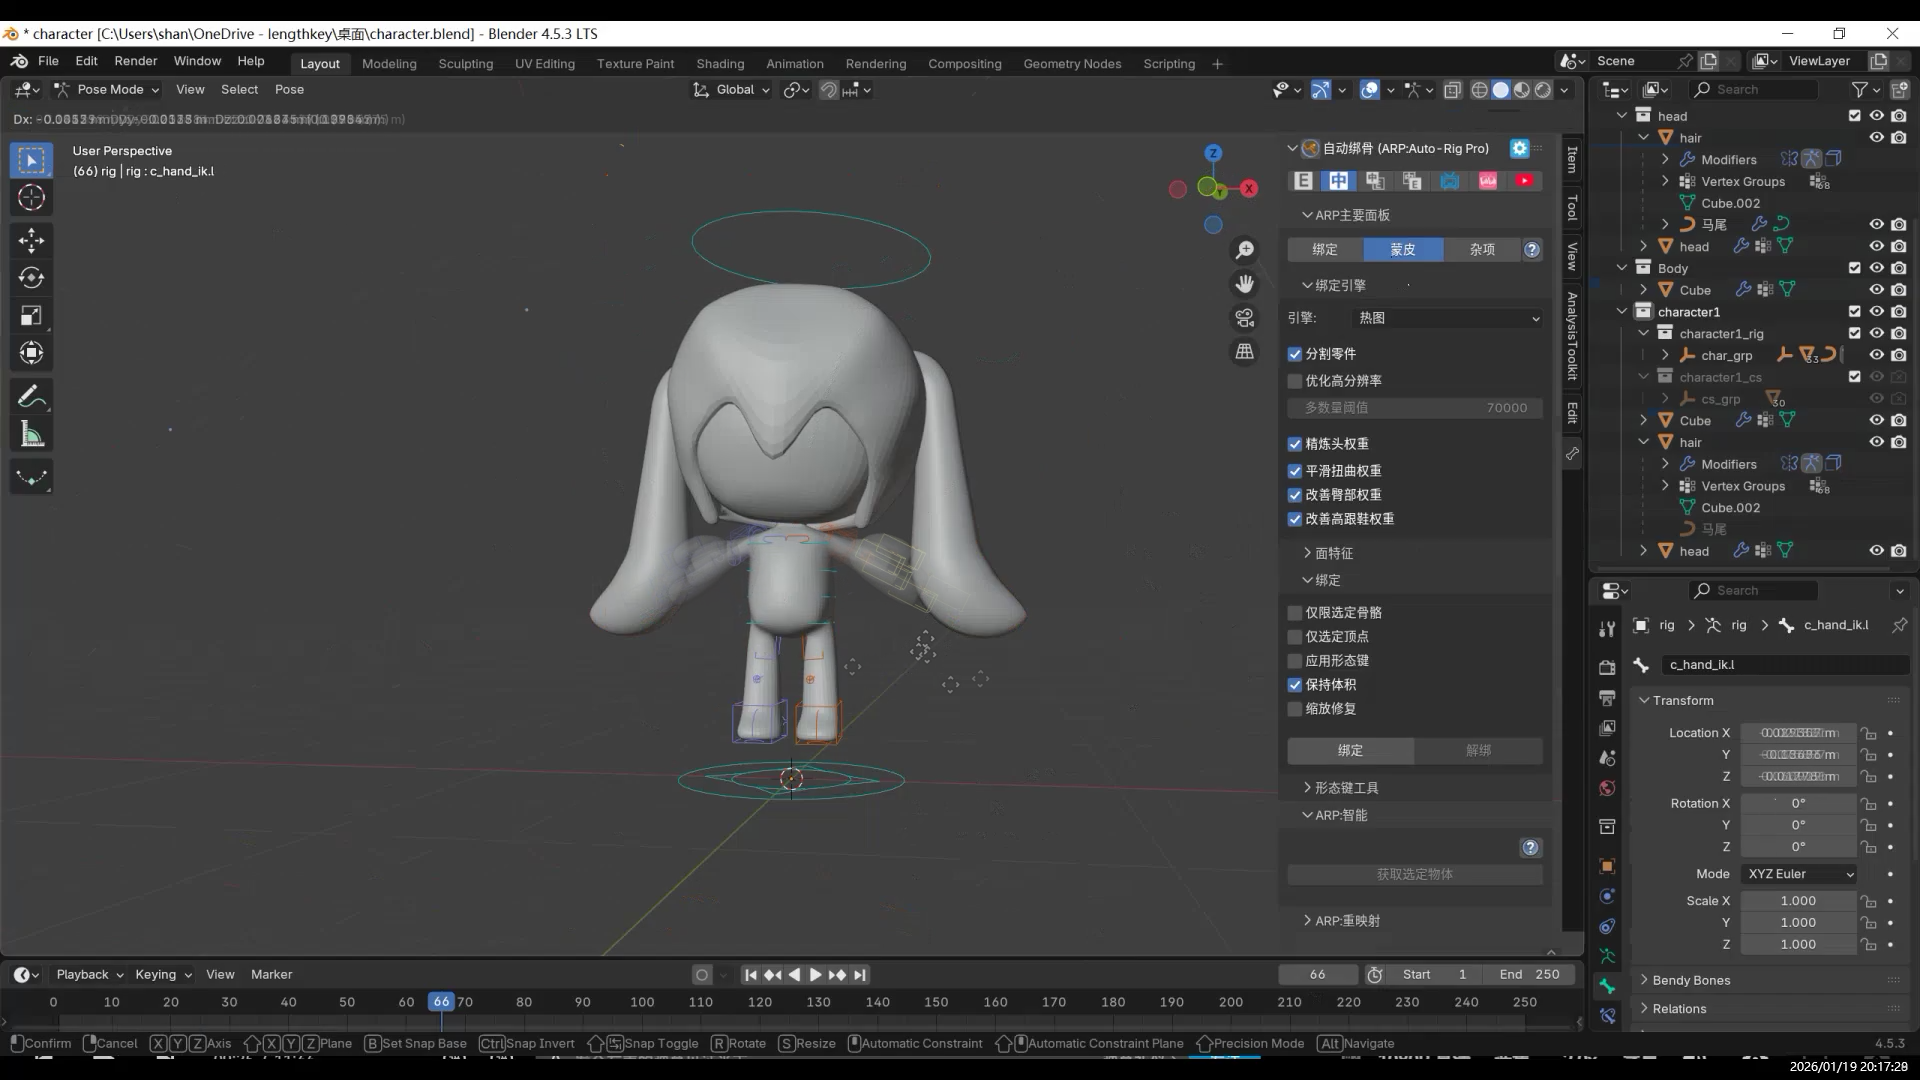Uncheck the 分割零件 checkbox
This screenshot has width=1920, height=1080.
tap(1295, 354)
